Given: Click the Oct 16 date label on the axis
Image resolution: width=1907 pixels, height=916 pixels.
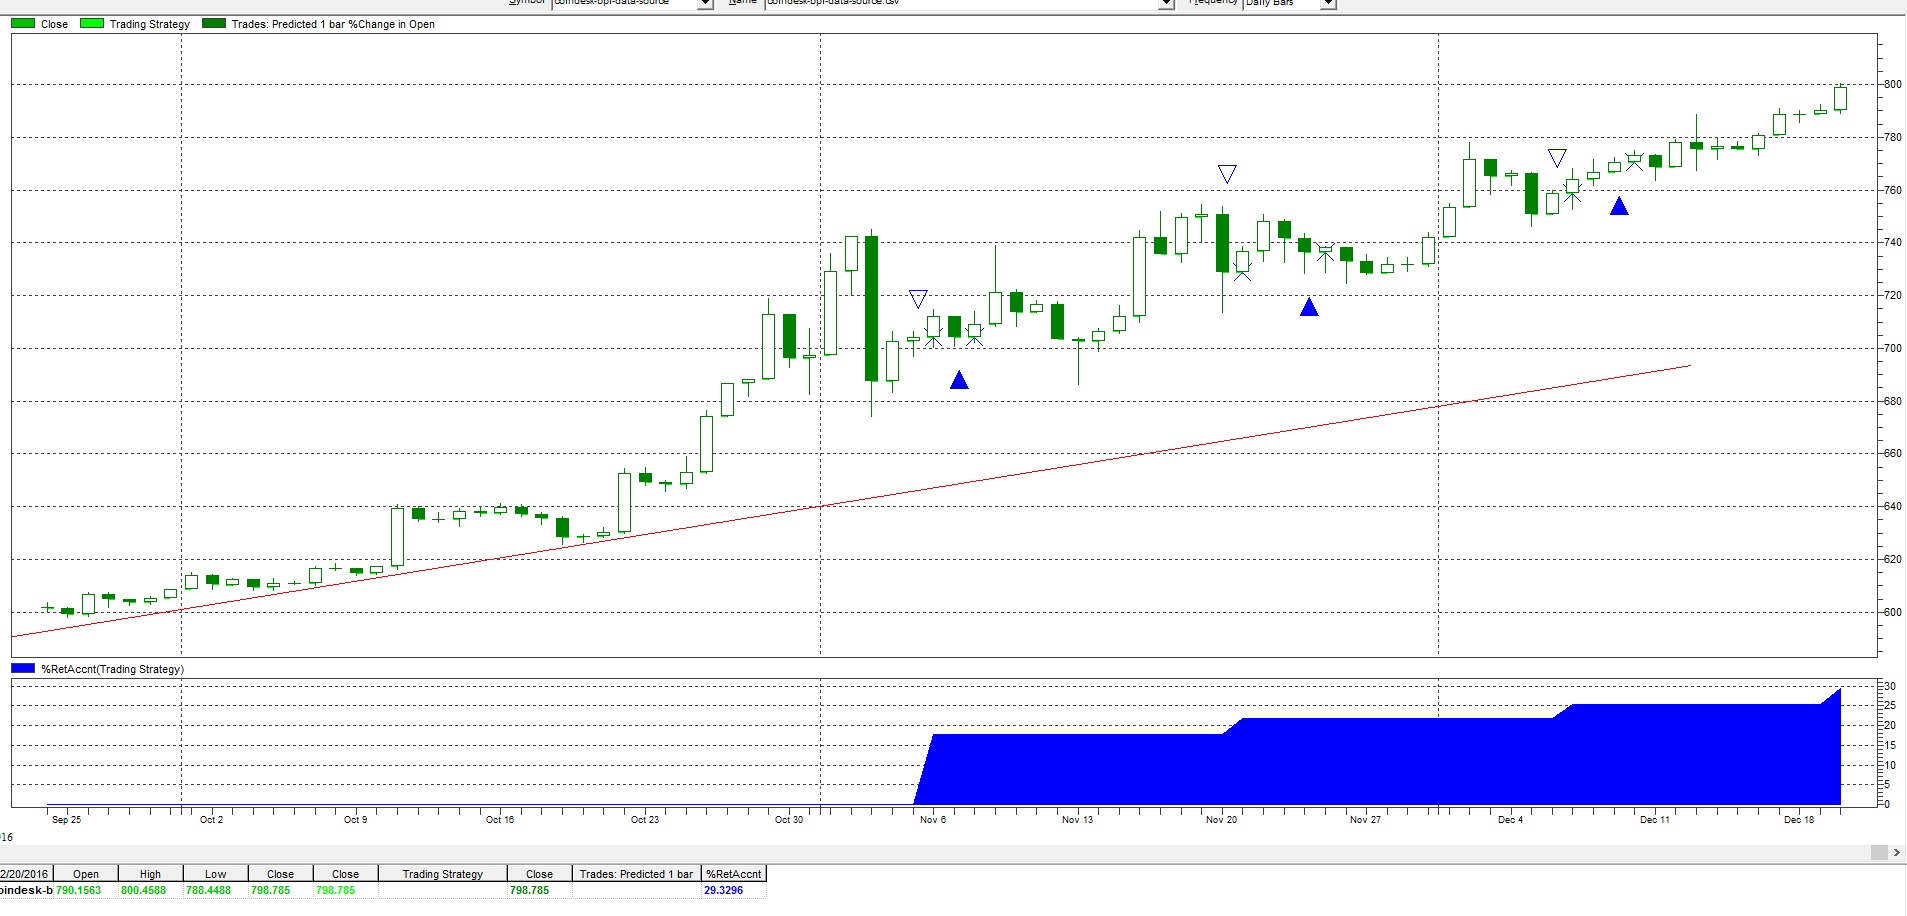Looking at the screenshot, I should tap(500, 820).
